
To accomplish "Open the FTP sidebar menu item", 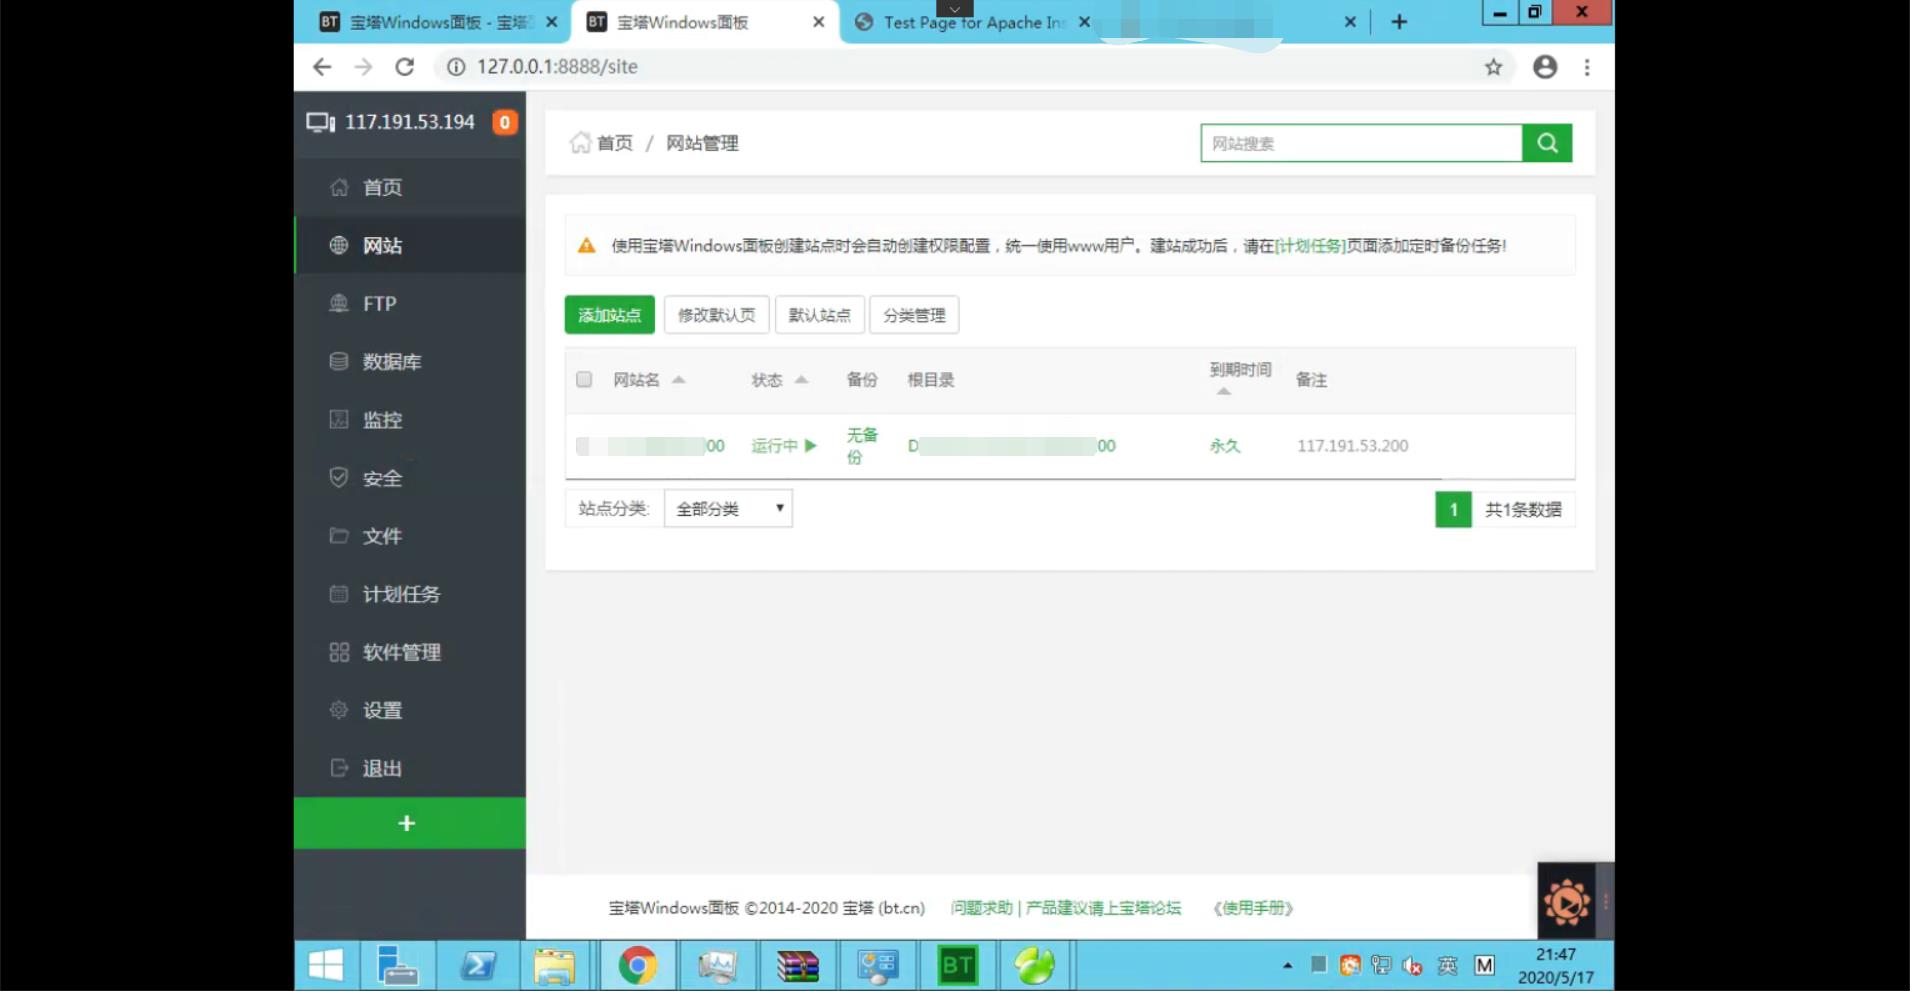I will pos(410,303).
